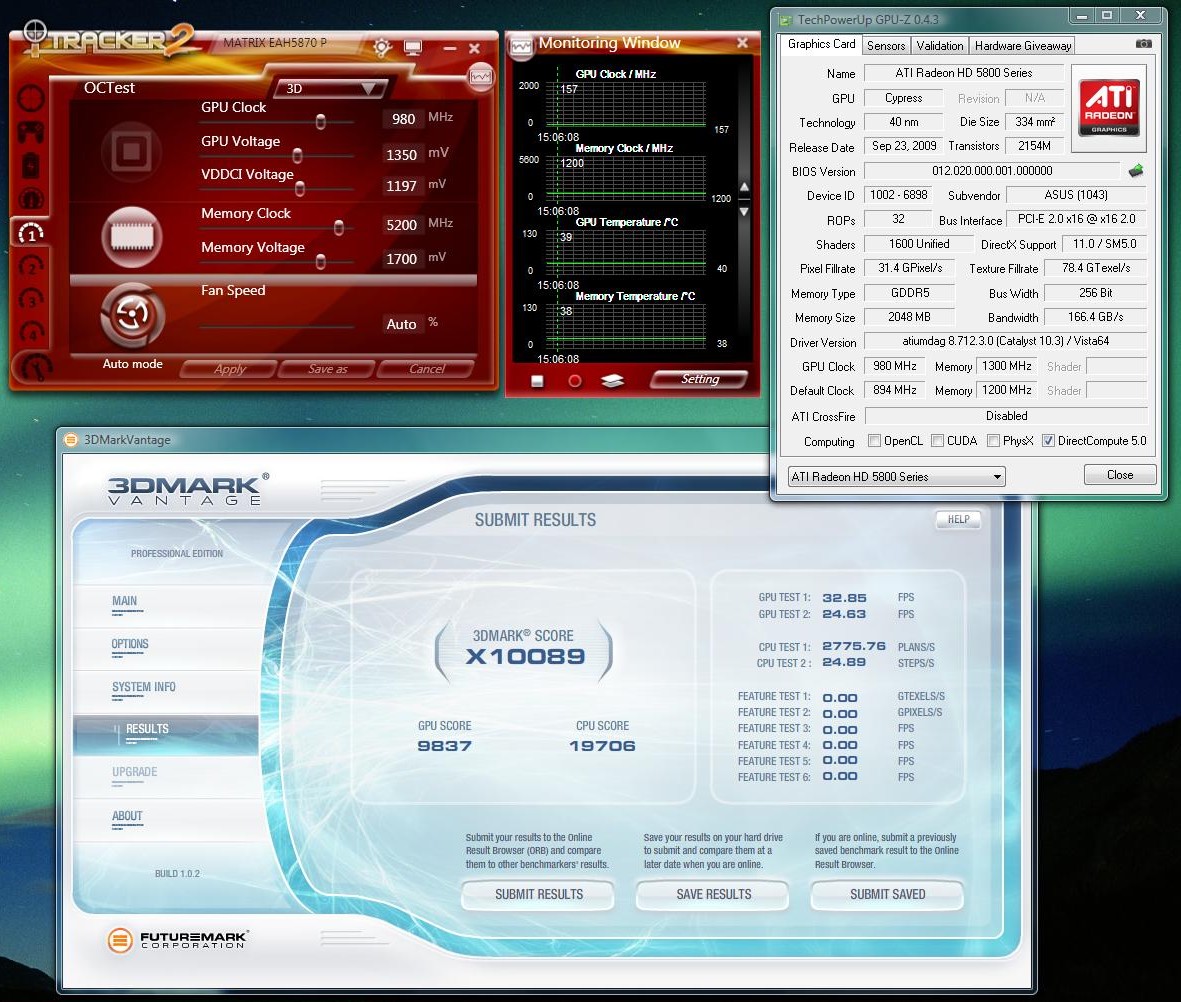Click the stacked layers icon in Monitoring Window

(612, 380)
